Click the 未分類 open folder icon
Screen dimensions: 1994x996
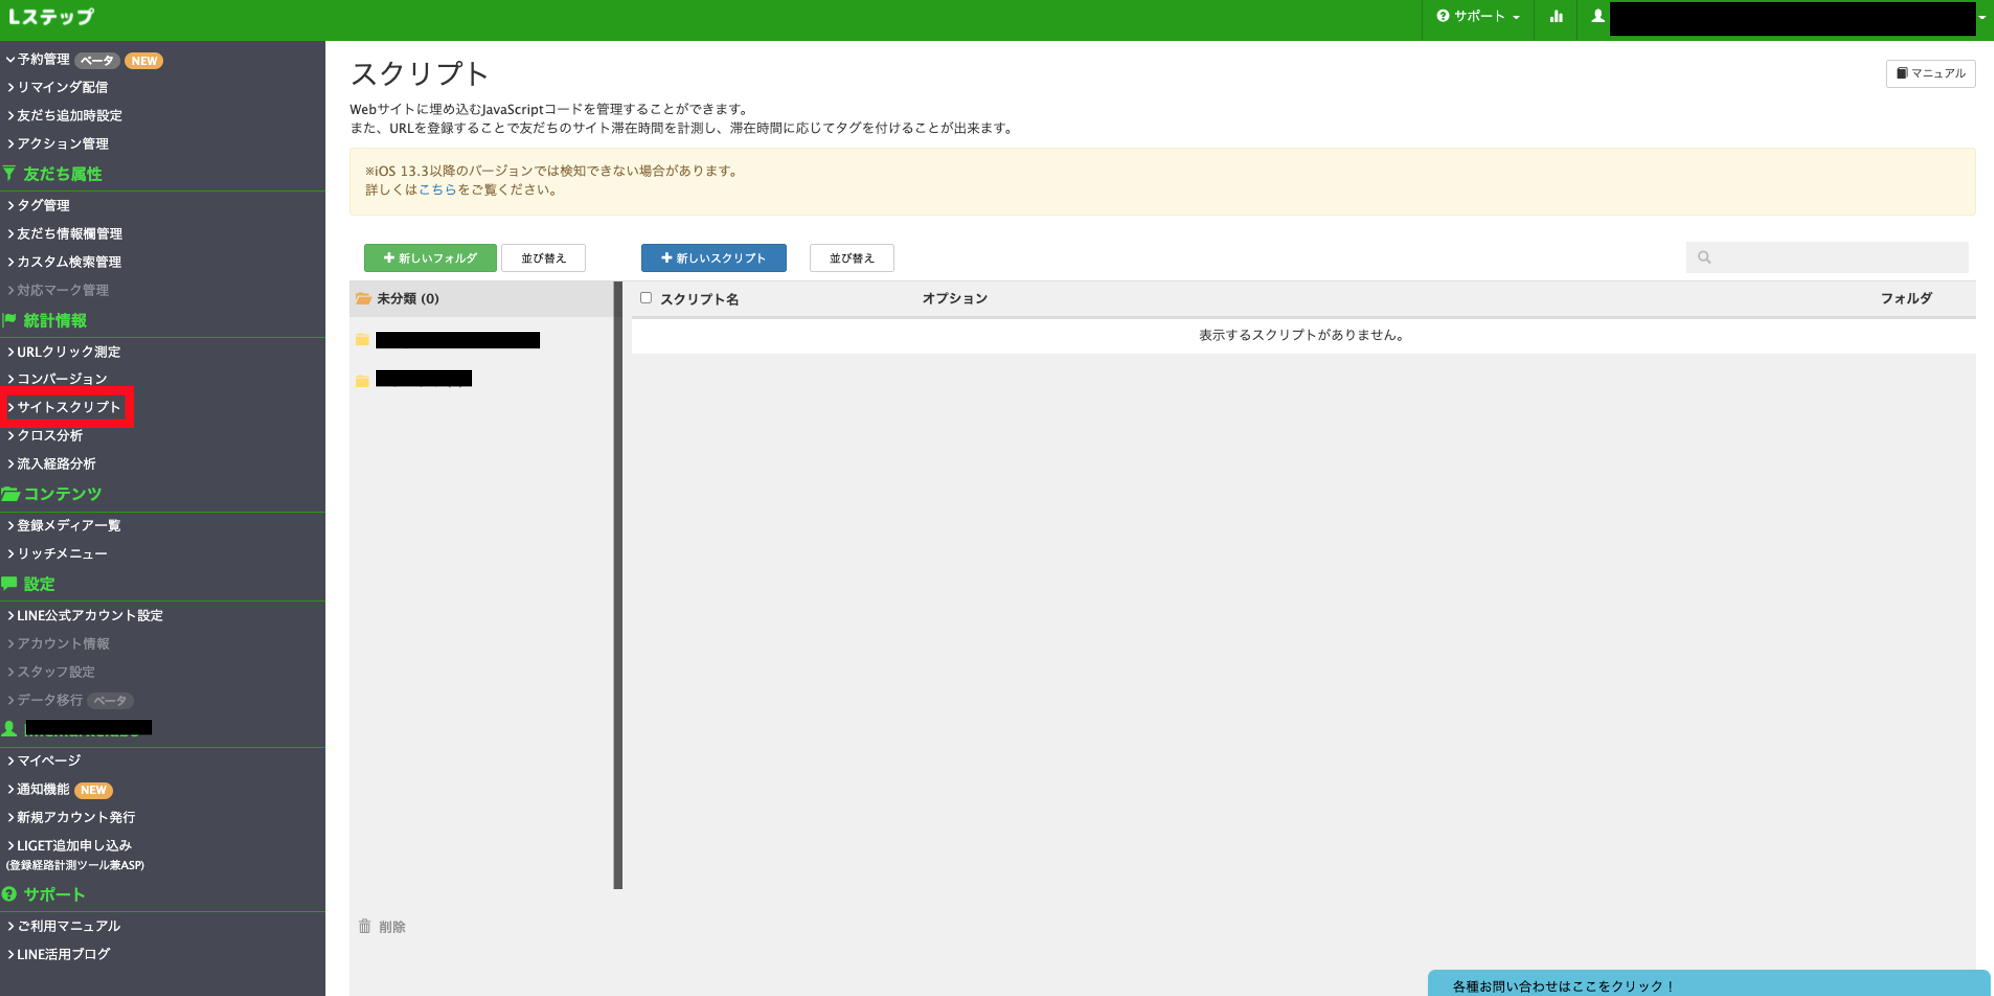point(363,299)
